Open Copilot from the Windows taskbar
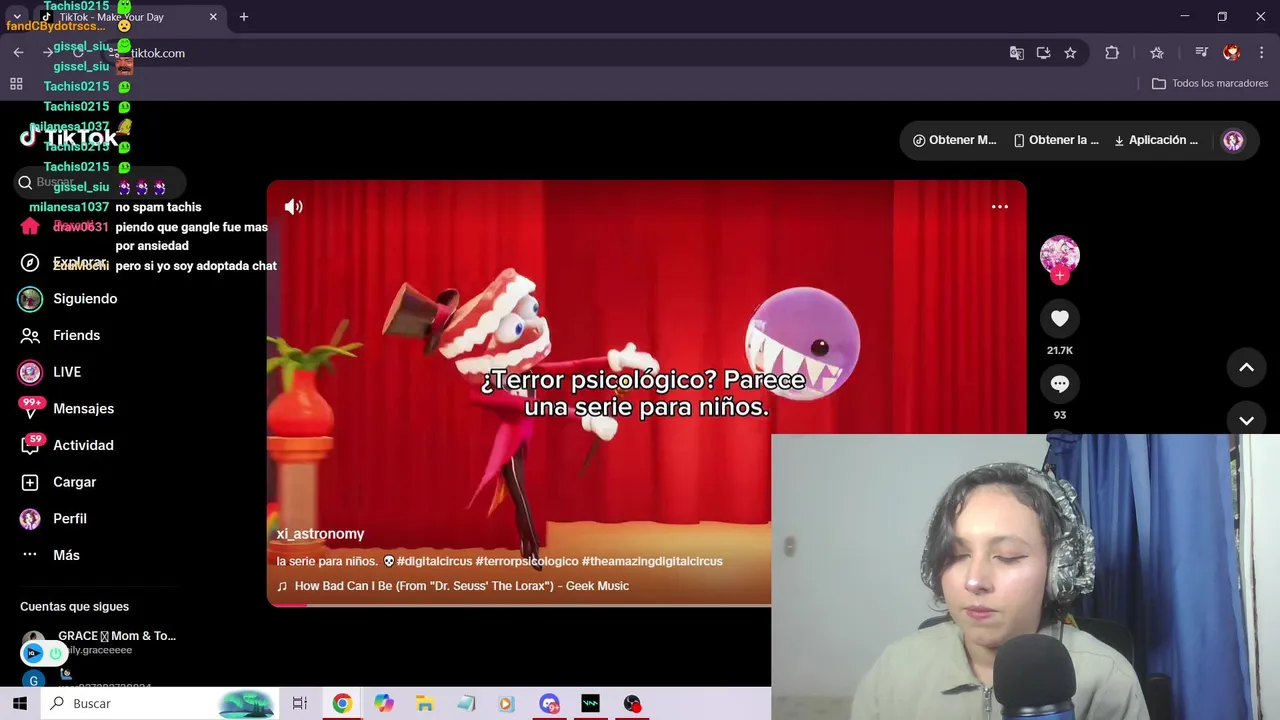Screen dimensions: 1280x720 (384, 704)
